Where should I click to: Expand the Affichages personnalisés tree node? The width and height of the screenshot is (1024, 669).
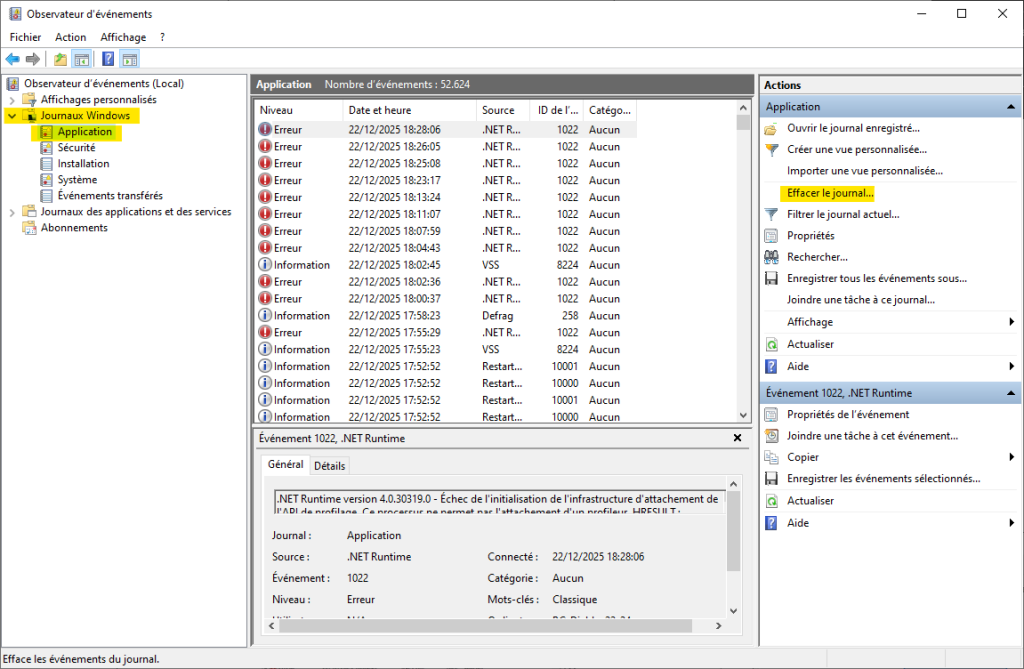pos(12,100)
